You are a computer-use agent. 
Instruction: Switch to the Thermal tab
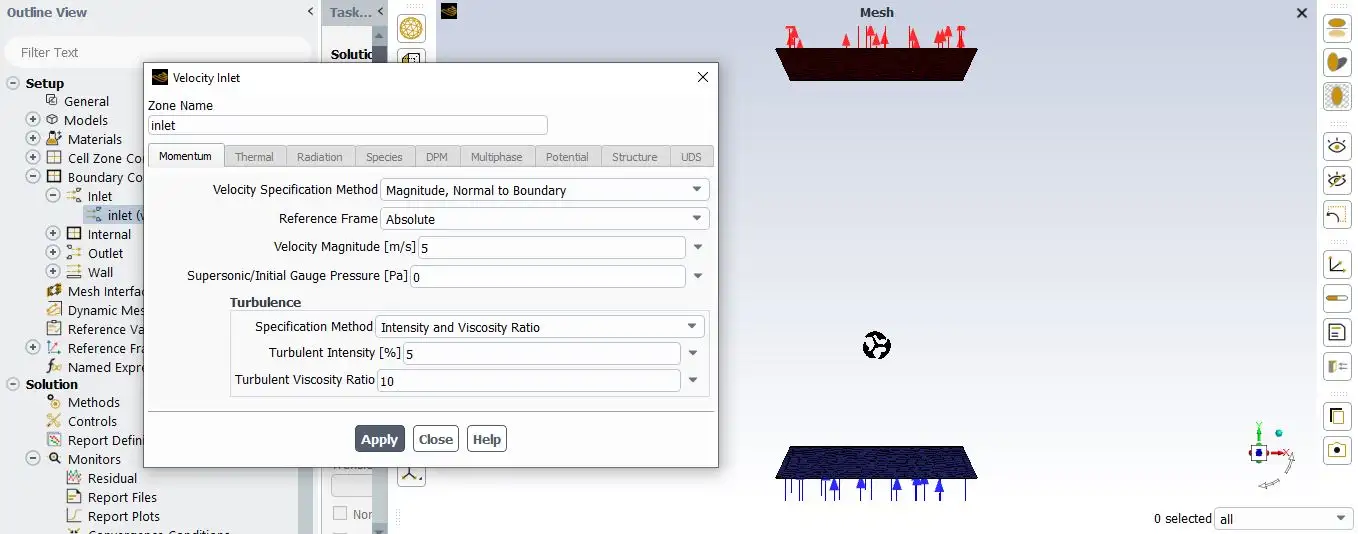254,157
